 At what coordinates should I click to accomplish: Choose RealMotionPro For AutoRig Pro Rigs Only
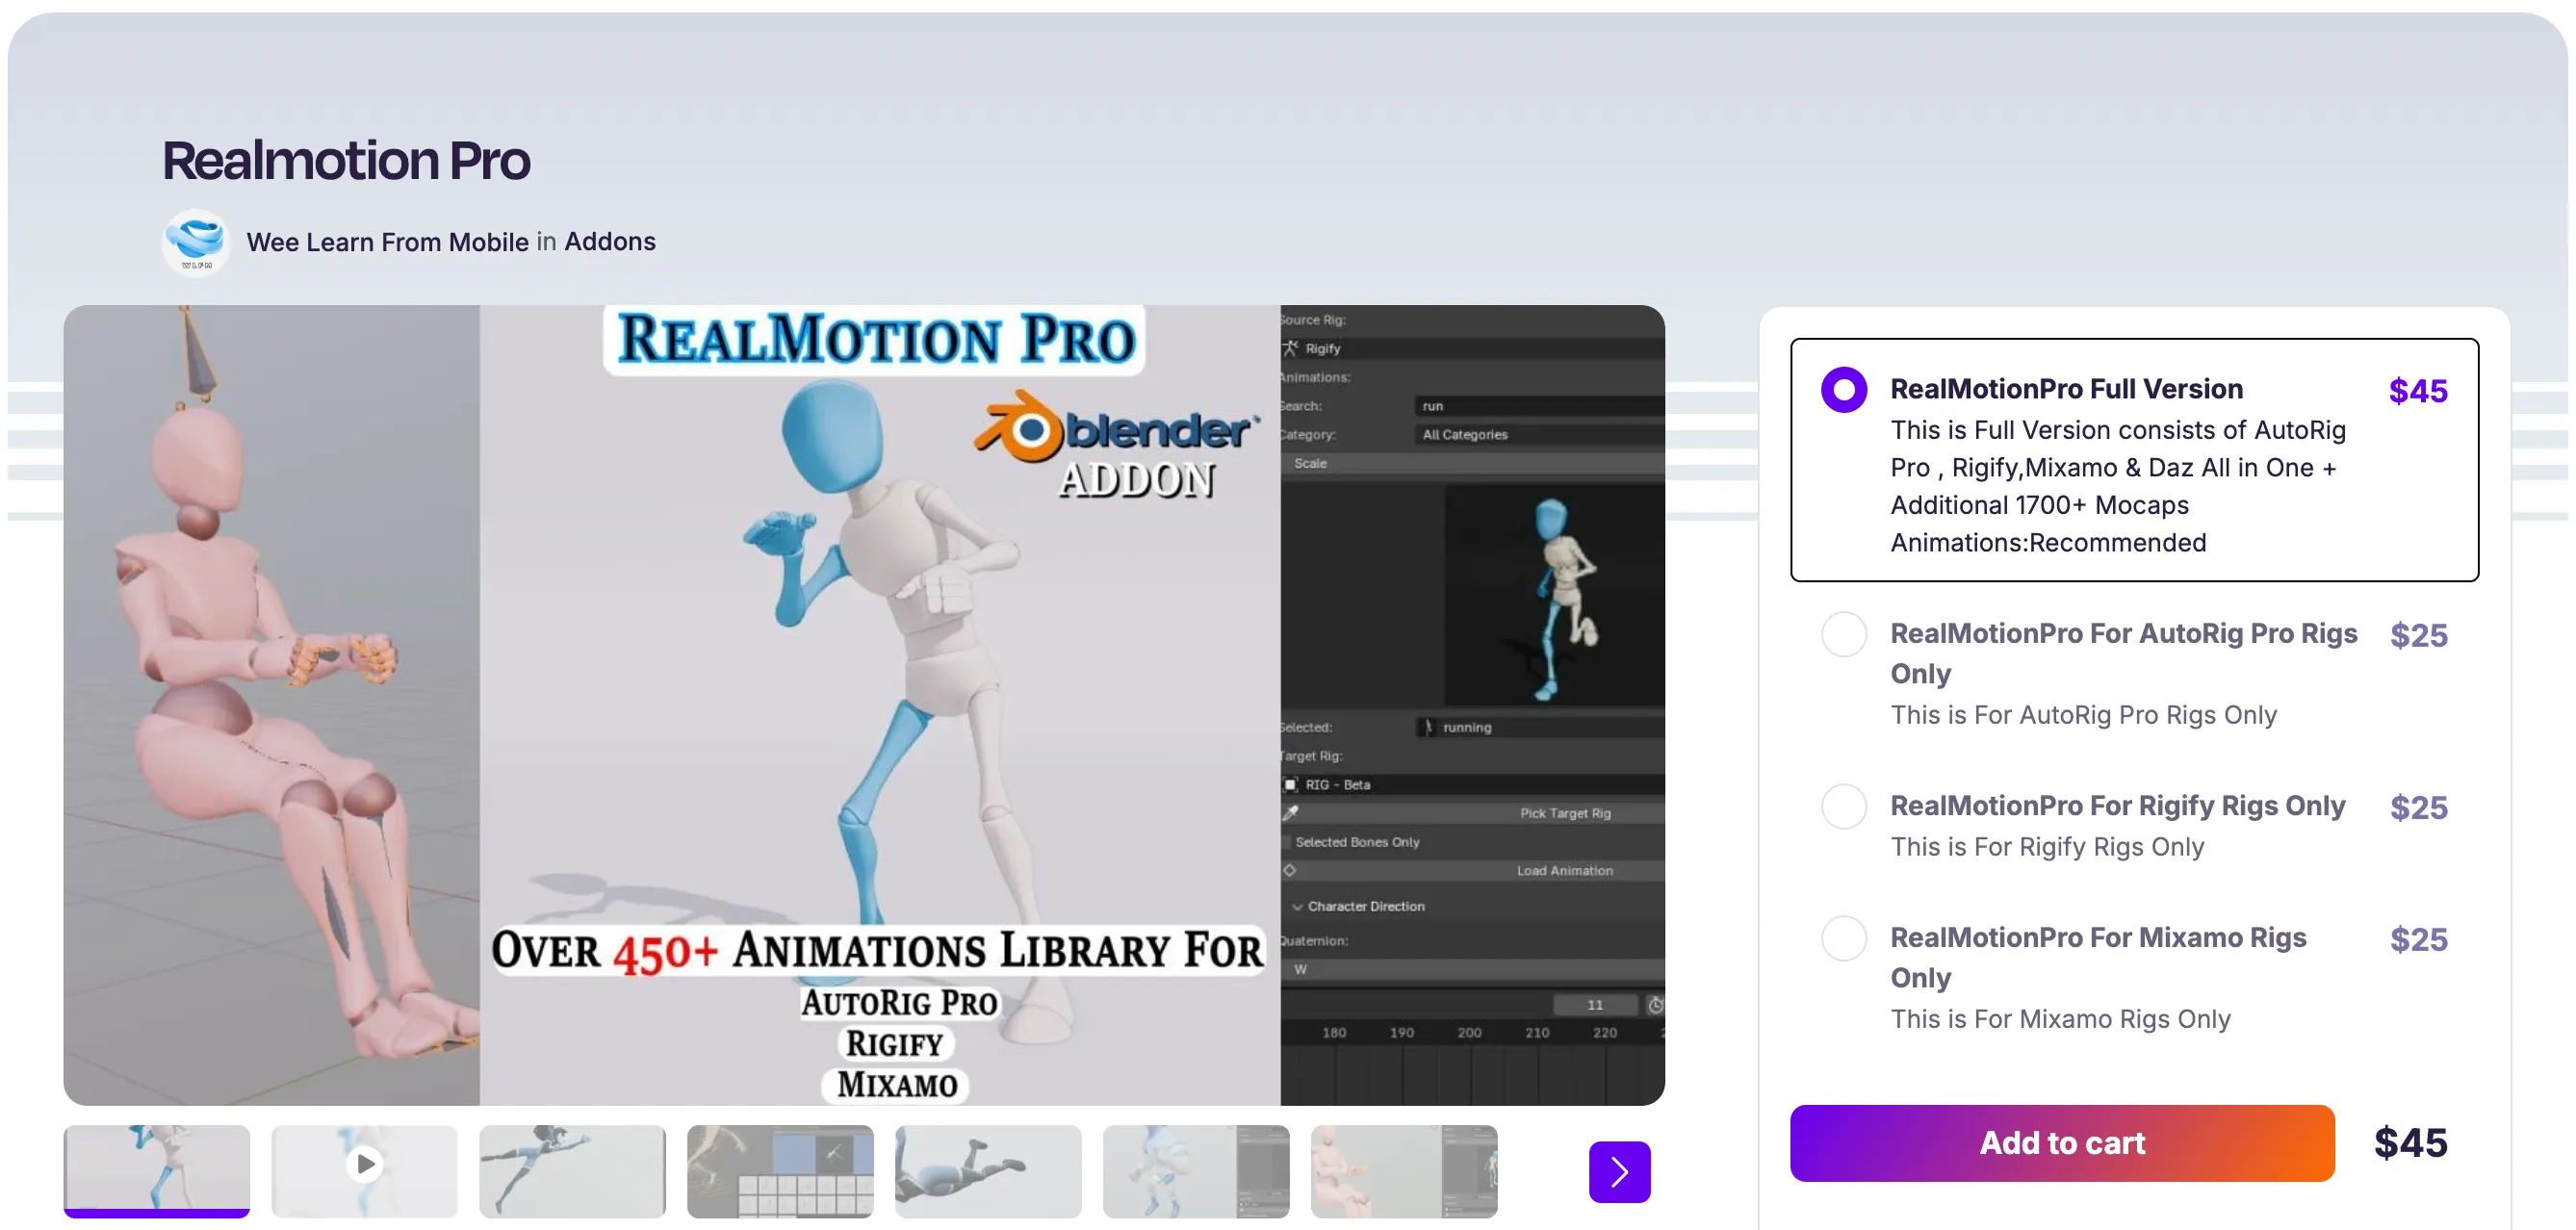click(x=1843, y=635)
